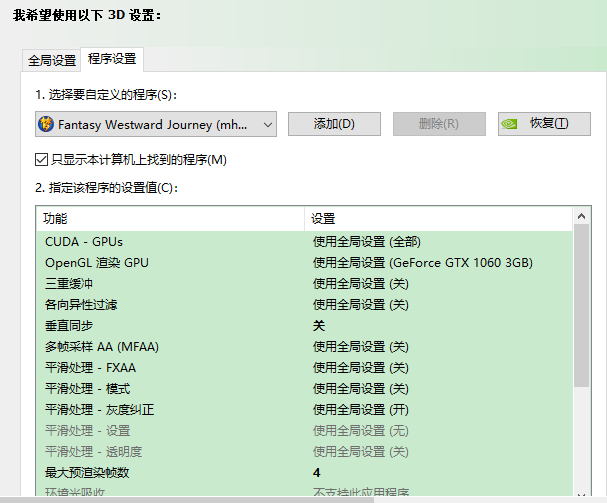Select the 程序设置 tab
The height and width of the screenshot is (503, 607).
(112, 59)
